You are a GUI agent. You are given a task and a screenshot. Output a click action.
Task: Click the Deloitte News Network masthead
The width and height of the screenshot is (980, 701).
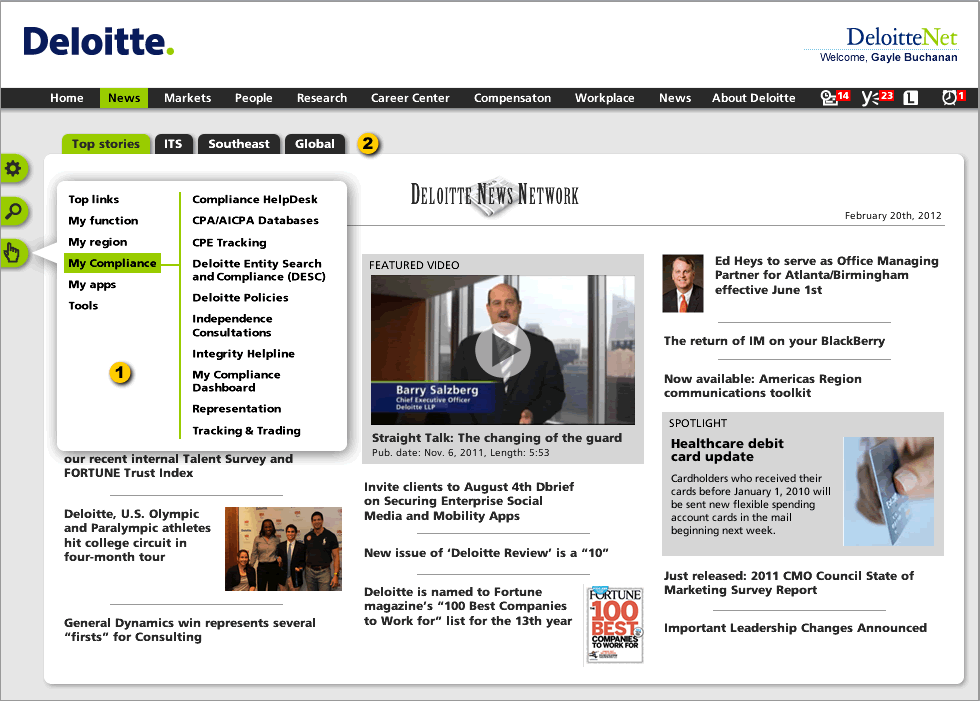coord(494,196)
